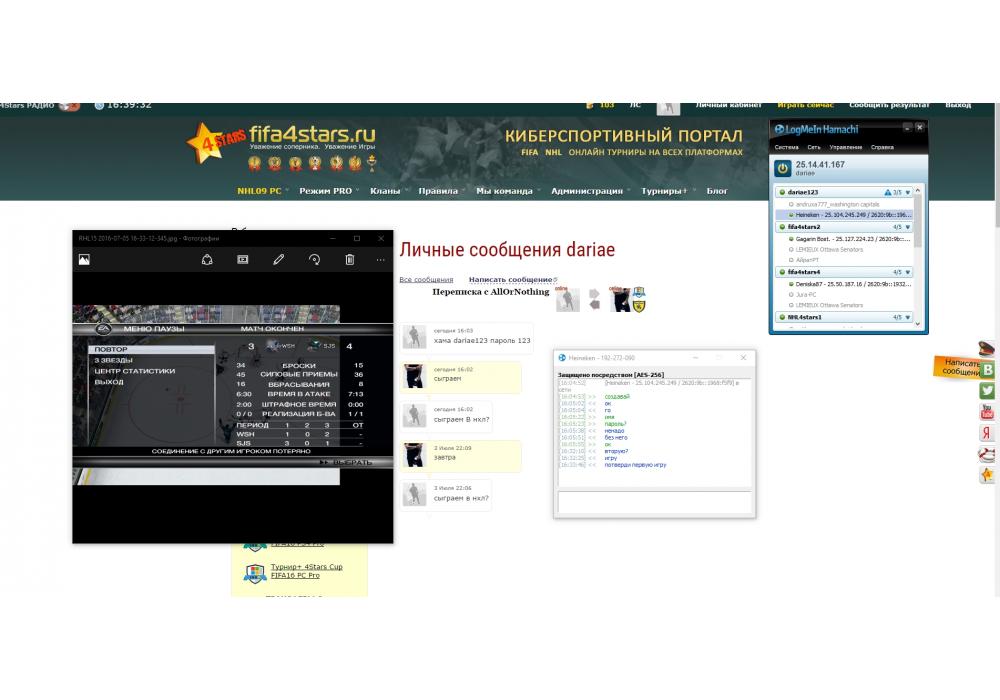Click the pencil Edit icon in Photos
Viewport: 1000px width, 700px height.
(x=278, y=259)
